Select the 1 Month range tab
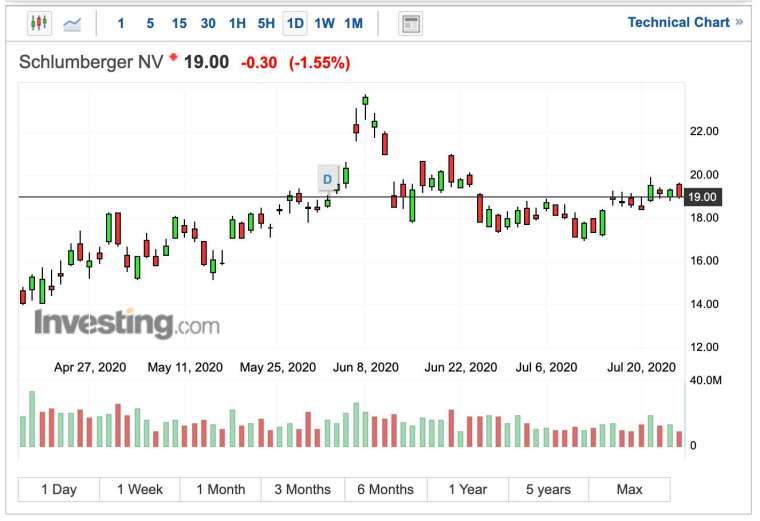This screenshot has height=521, width=760. (x=221, y=489)
